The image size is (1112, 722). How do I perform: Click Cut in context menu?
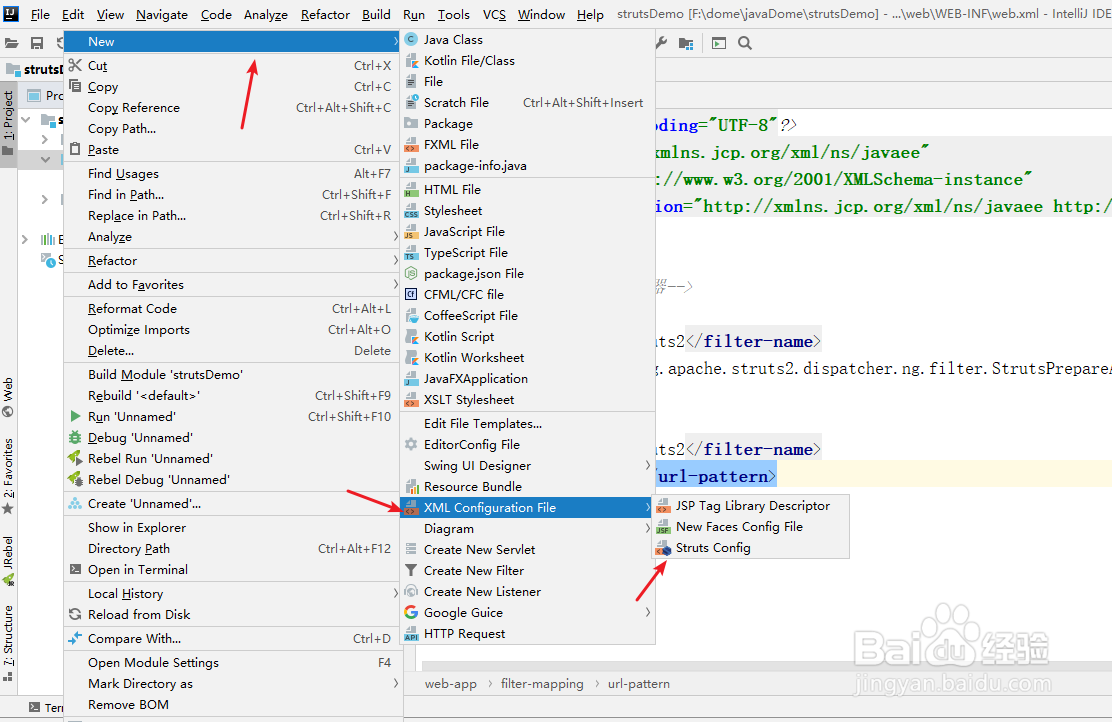point(233,66)
